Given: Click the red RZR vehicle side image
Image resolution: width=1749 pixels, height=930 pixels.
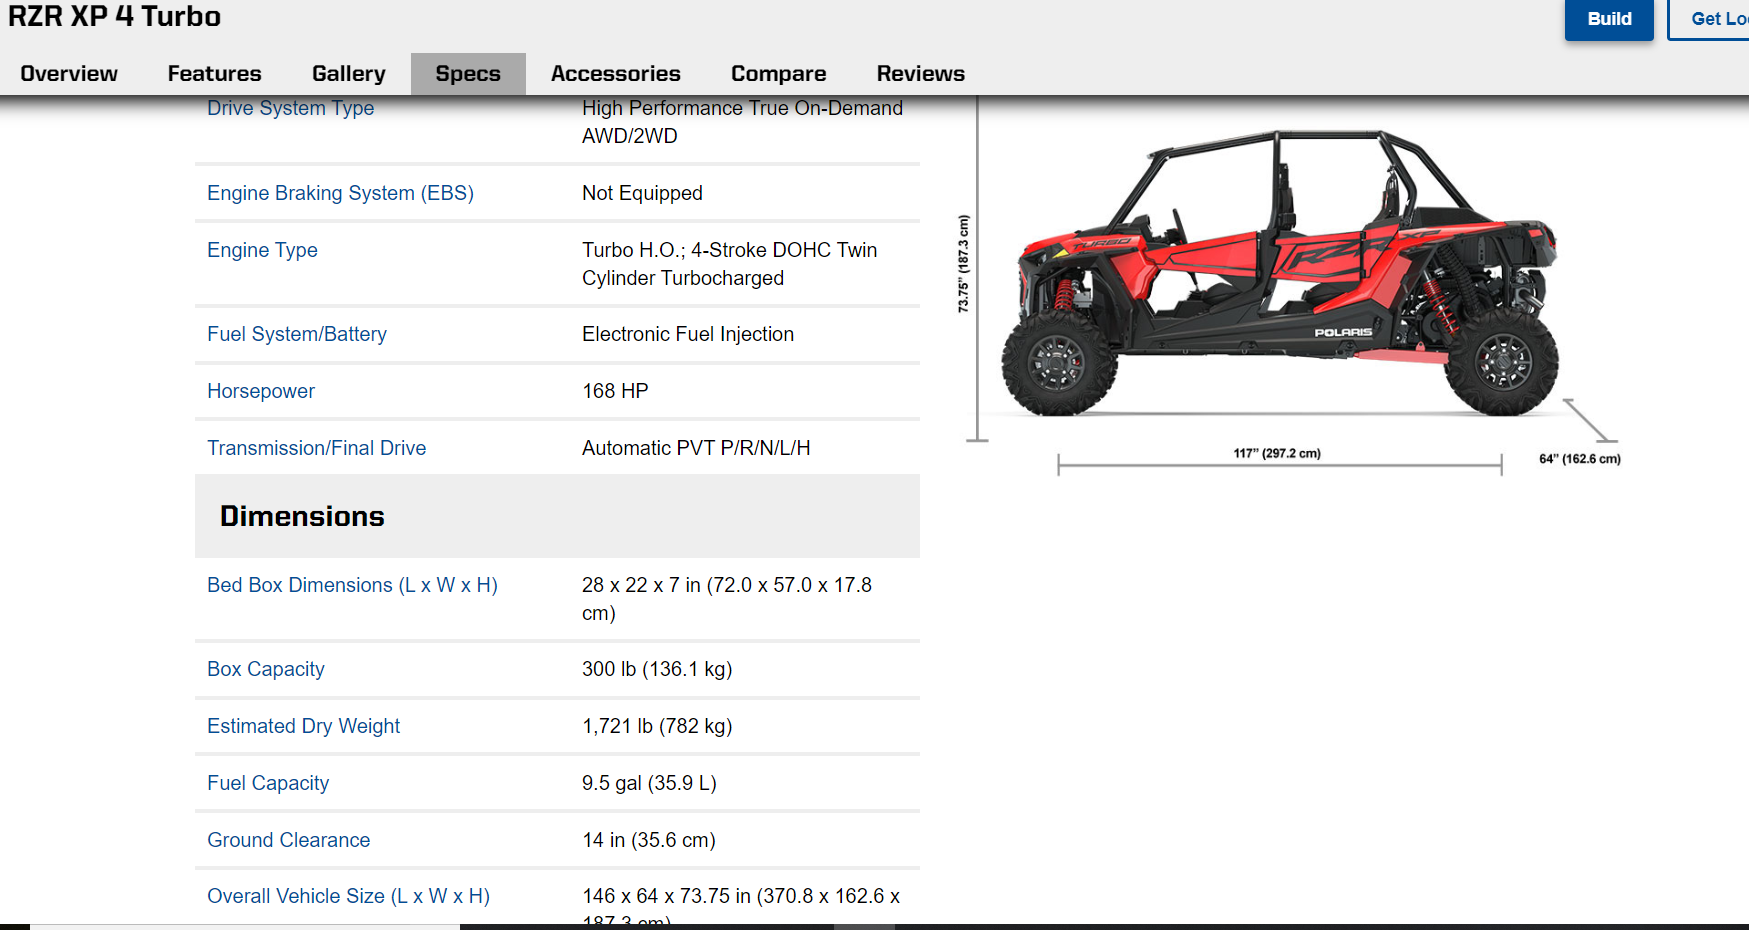Looking at the screenshot, I should click(1280, 273).
